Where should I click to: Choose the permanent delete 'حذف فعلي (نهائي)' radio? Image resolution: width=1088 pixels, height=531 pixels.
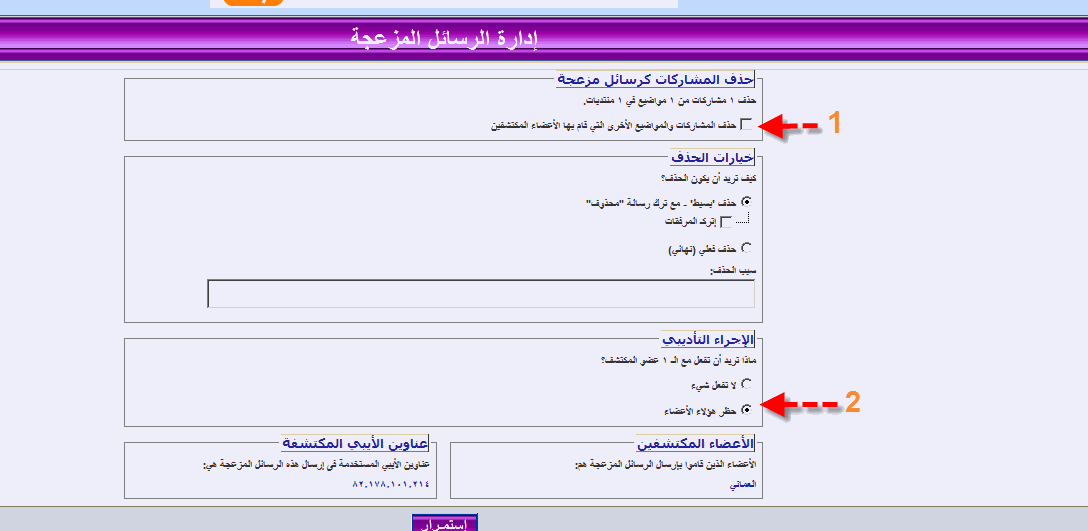click(x=747, y=248)
